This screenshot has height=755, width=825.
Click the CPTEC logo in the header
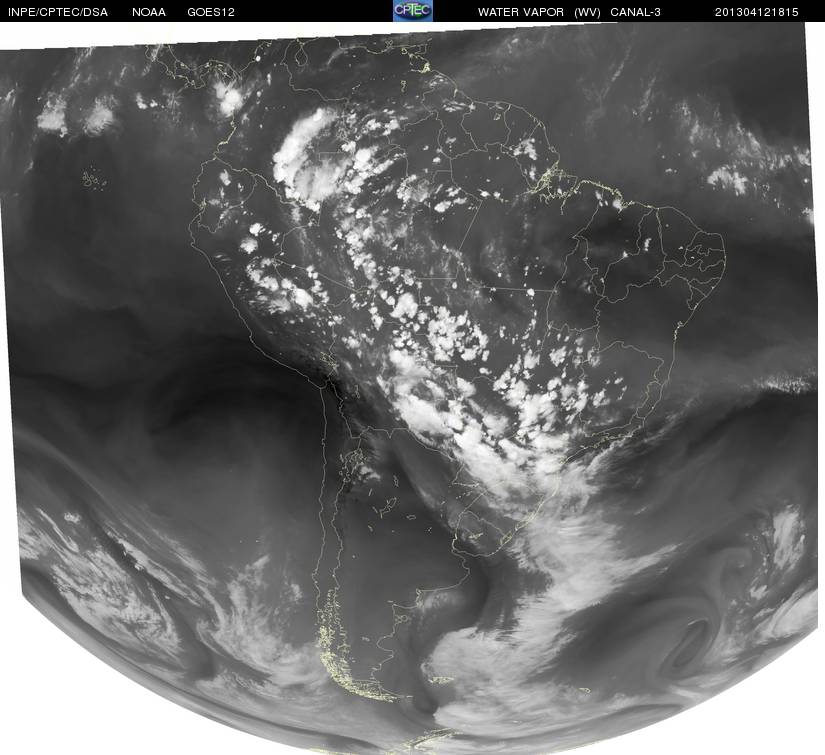coord(413,11)
